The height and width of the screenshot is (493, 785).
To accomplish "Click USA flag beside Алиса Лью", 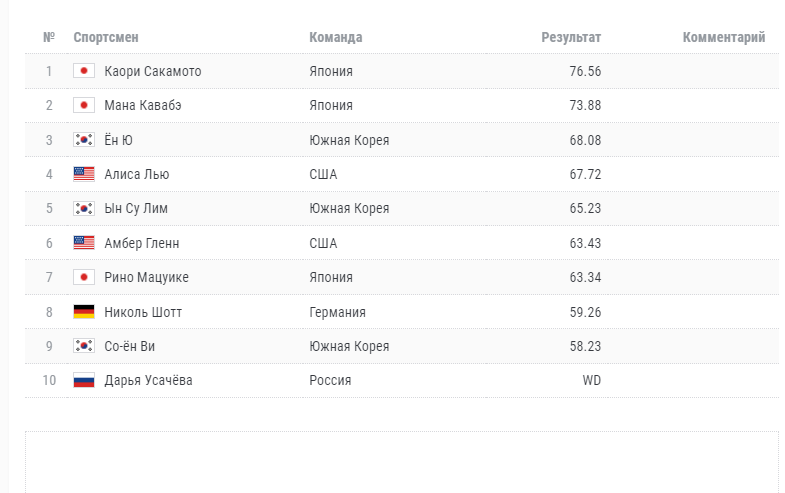I will pos(84,174).
